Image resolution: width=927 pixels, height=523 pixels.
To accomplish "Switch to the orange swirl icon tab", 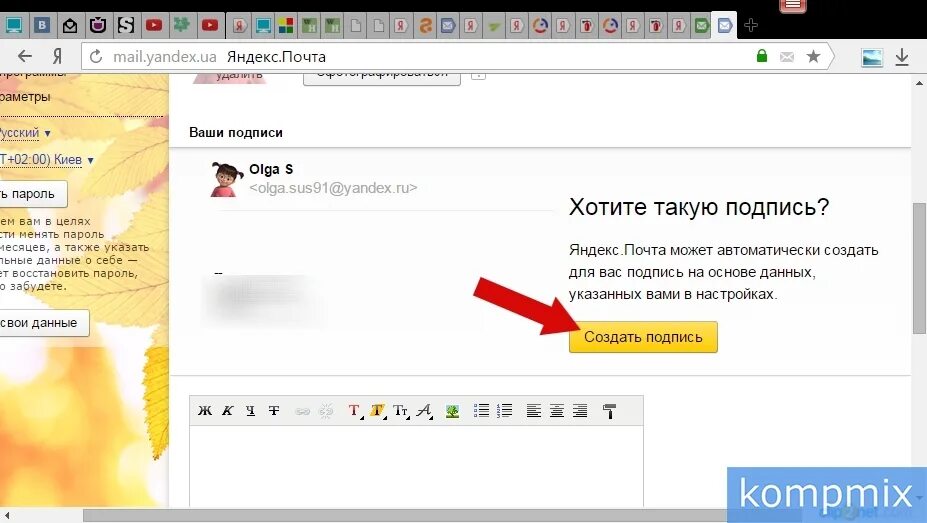I will click(426, 25).
